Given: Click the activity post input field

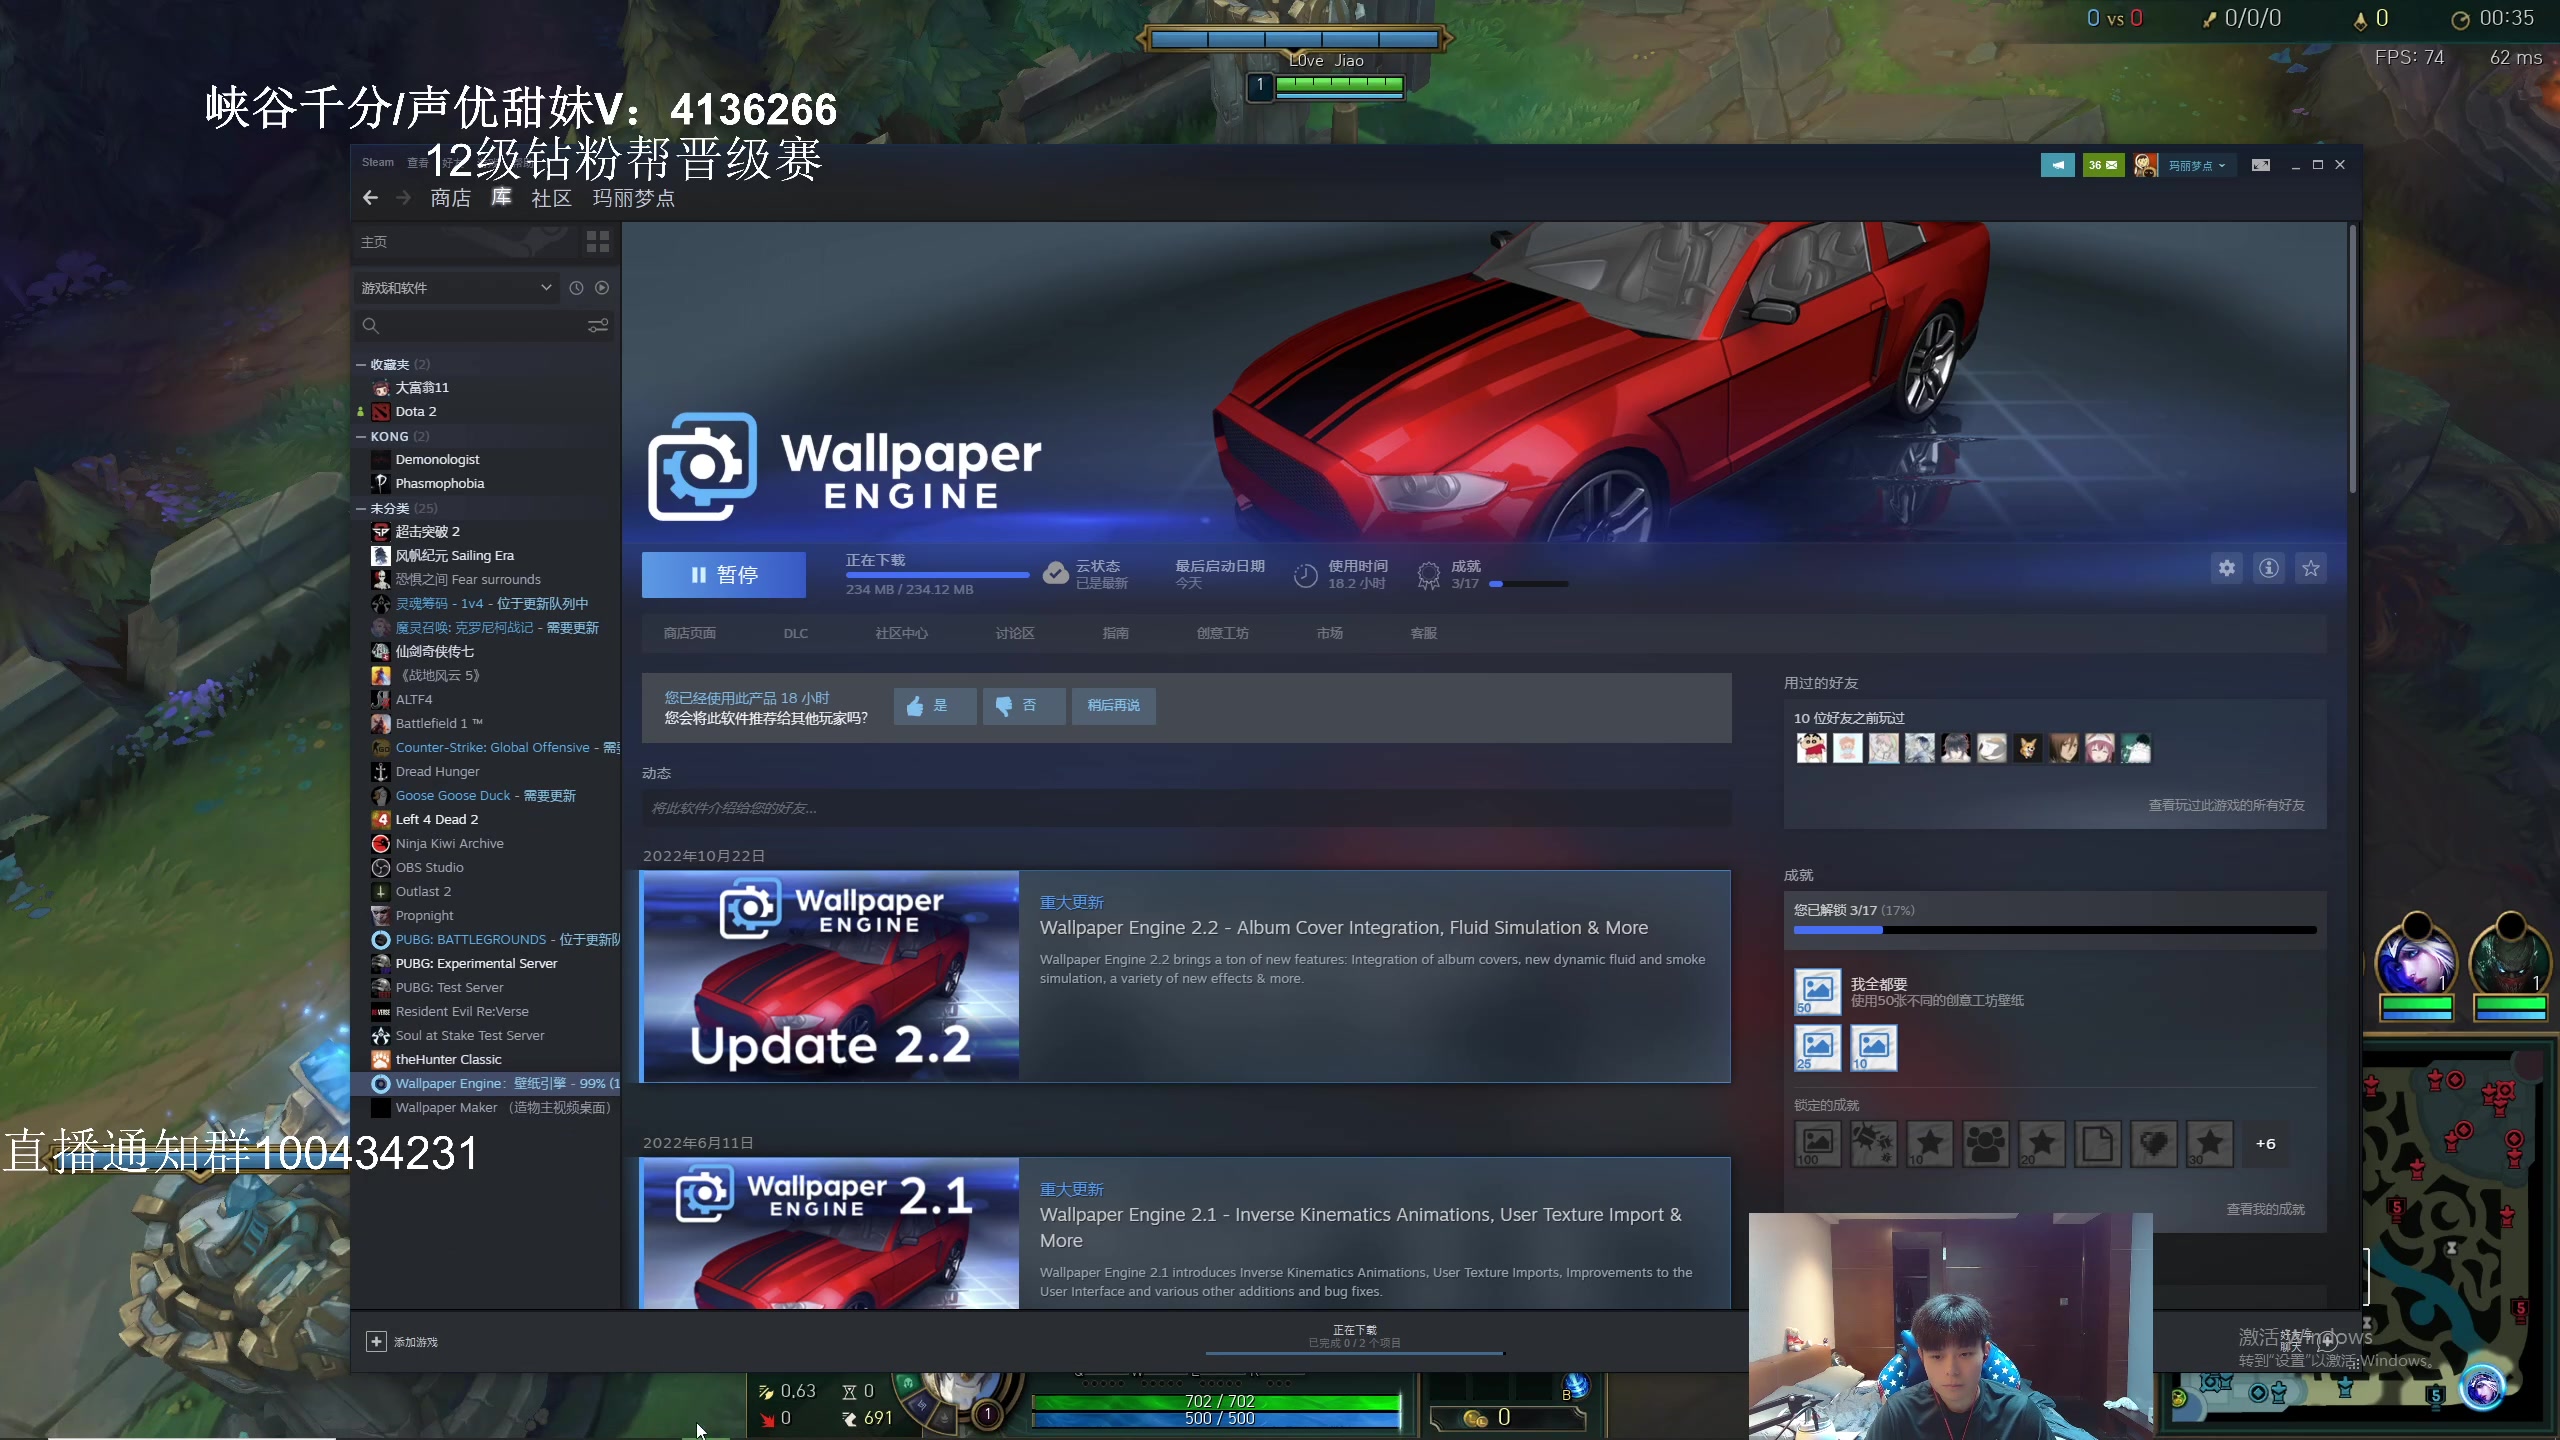Looking at the screenshot, I should 1186,808.
